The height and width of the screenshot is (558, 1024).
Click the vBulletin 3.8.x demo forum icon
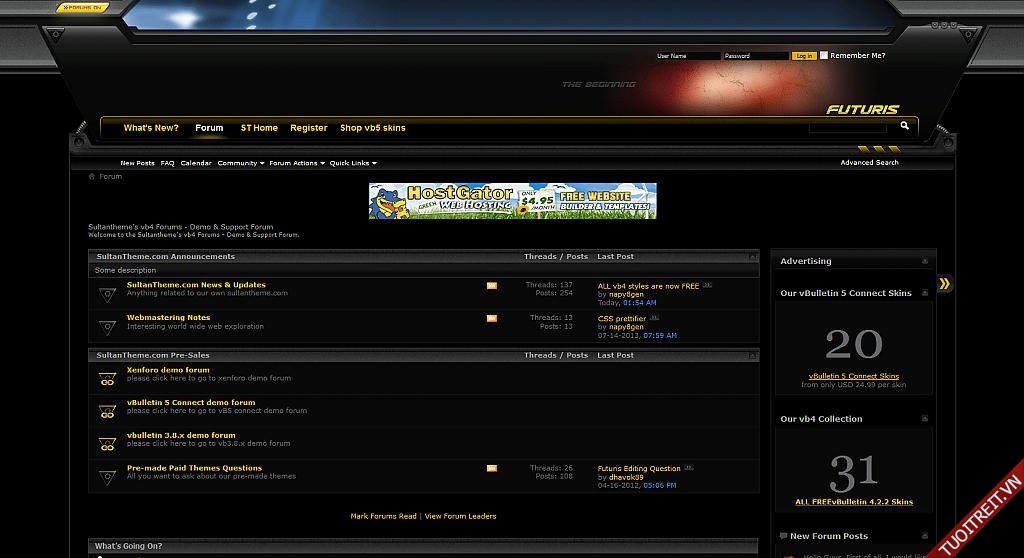pos(108,444)
